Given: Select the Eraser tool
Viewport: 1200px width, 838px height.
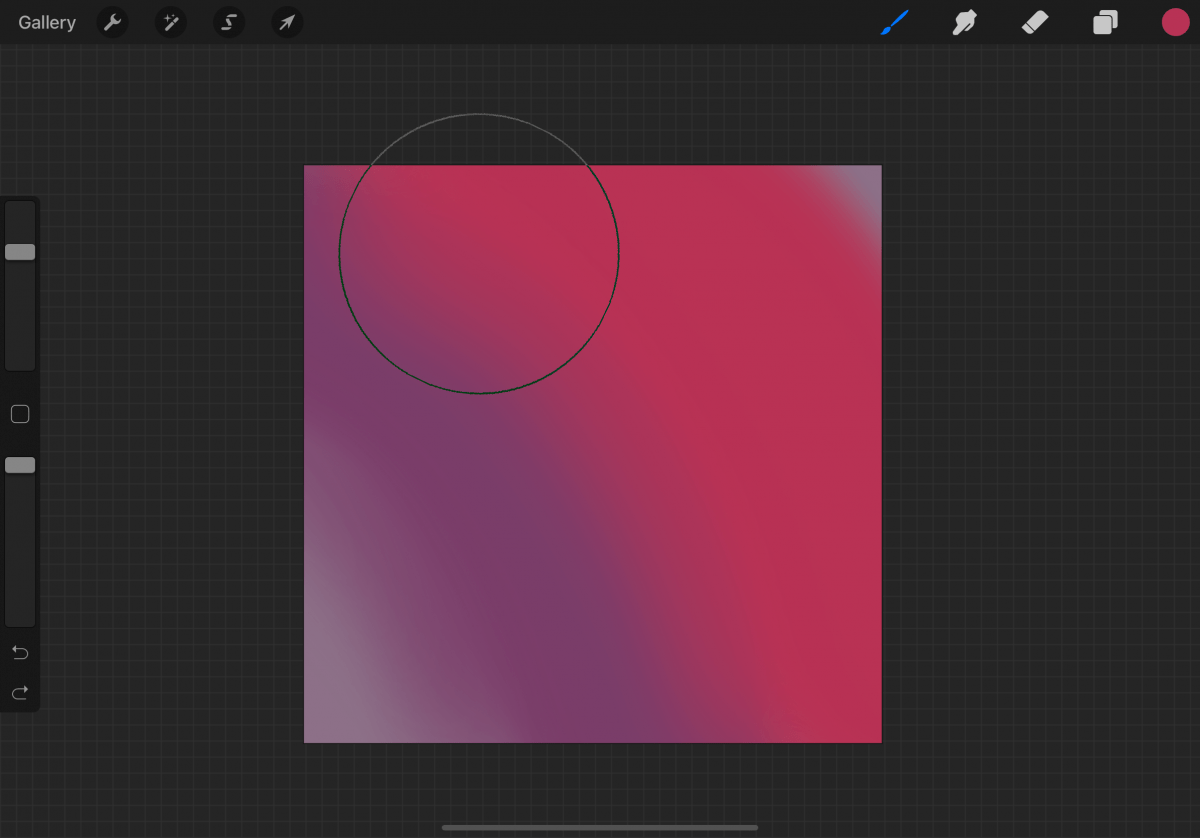Looking at the screenshot, I should 1034,22.
